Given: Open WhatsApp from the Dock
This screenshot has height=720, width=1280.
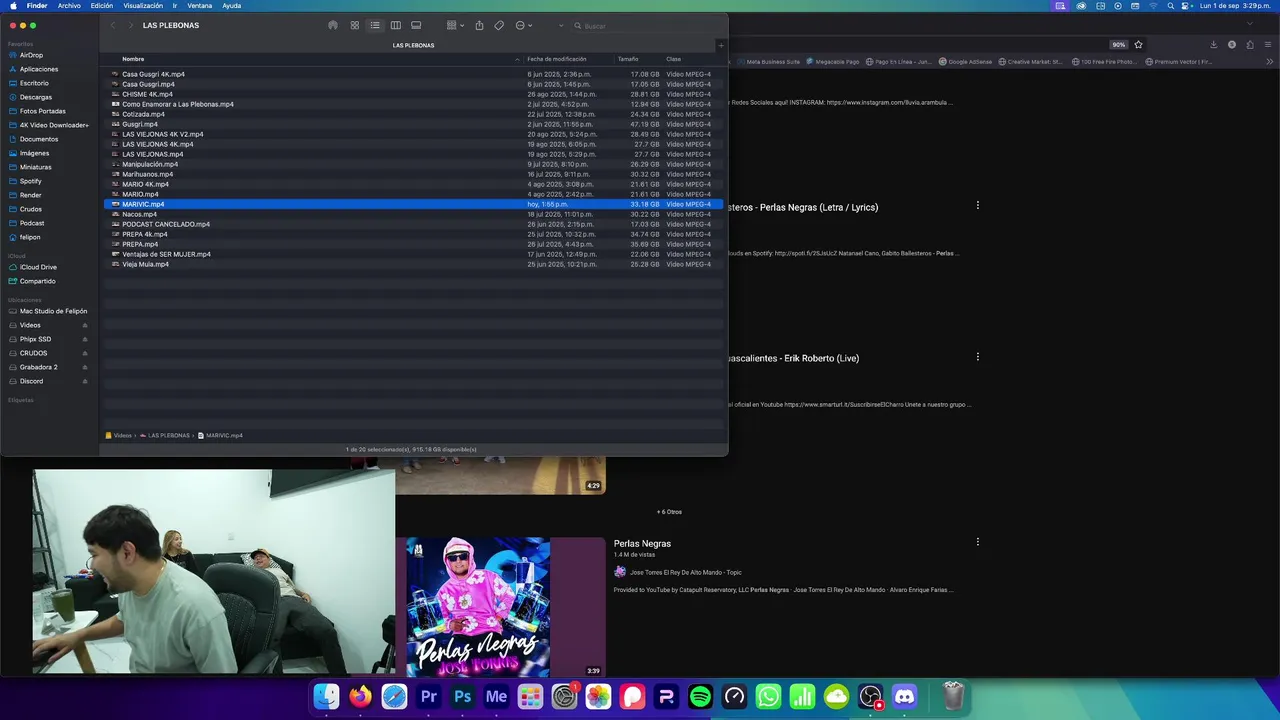Looking at the screenshot, I should click(769, 697).
